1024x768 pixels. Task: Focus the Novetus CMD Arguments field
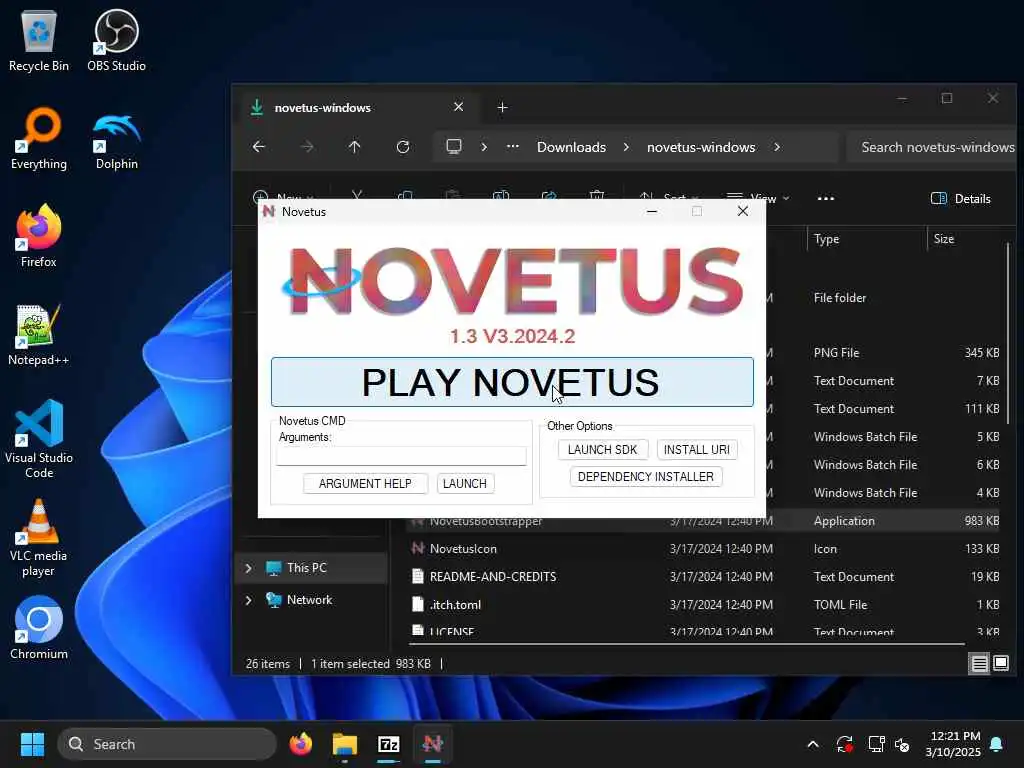tap(401, 456)
